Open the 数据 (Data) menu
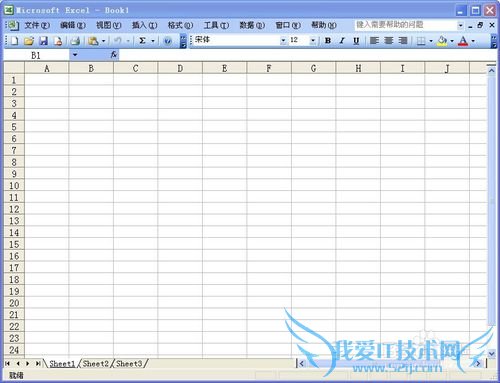This screenshot has height=383, width=500. [x=252, y=25]
